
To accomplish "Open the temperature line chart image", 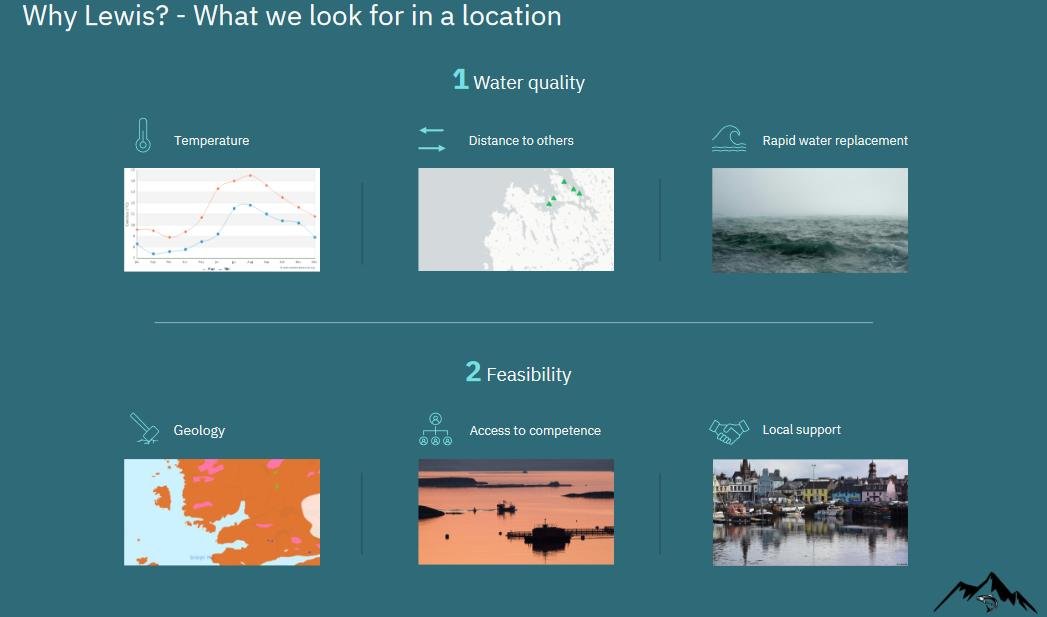I will [222, 219].
